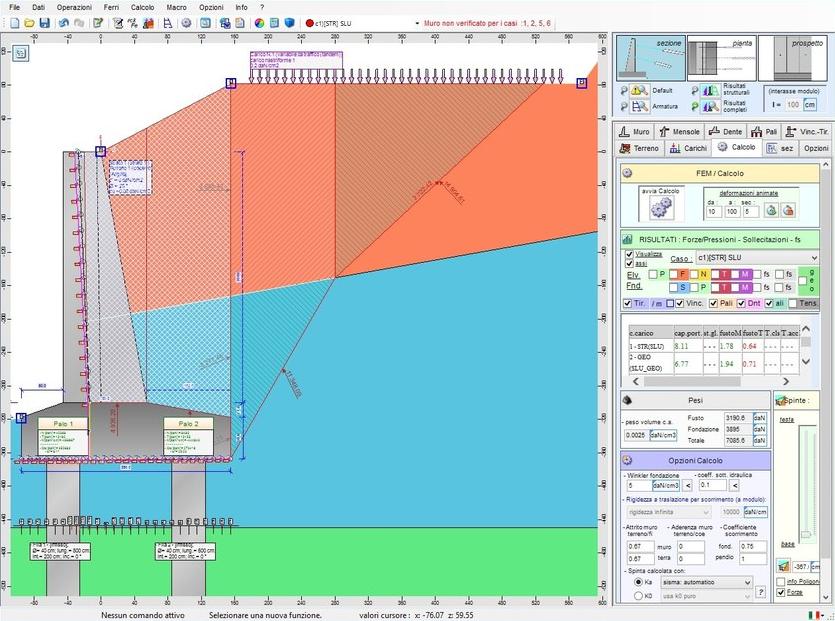
Task: Uncheck the Pali display checkbox
Action: 714,303
